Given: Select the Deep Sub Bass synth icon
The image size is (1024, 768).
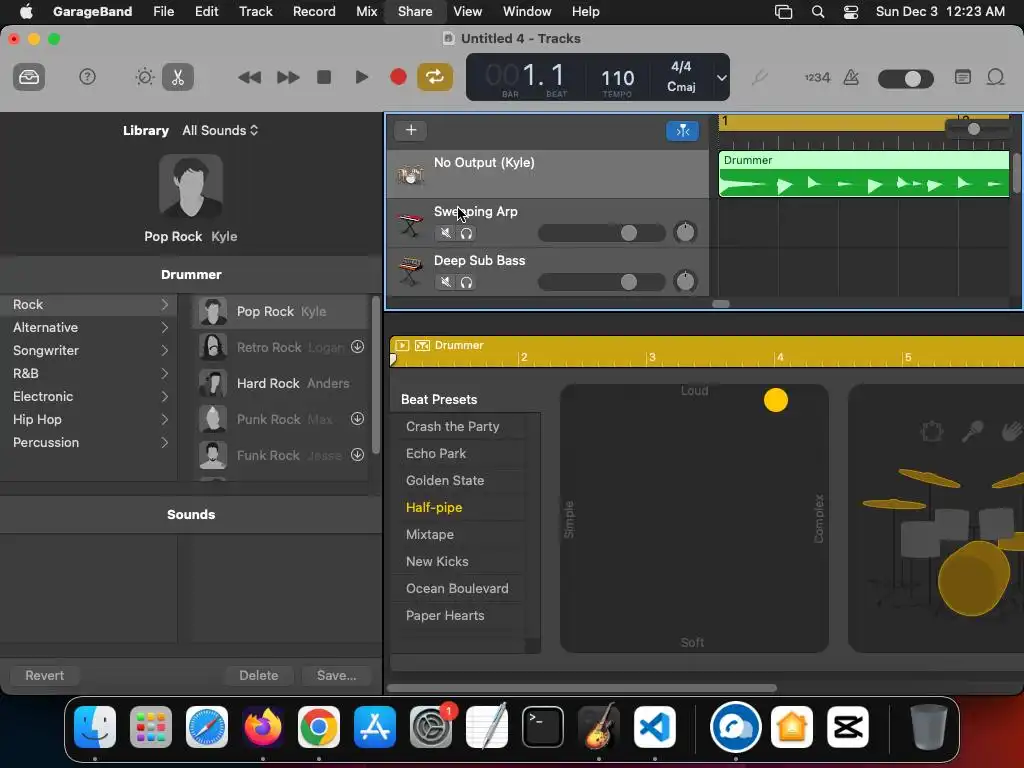Looking at the screenshot, I should (x=410, y=272).
